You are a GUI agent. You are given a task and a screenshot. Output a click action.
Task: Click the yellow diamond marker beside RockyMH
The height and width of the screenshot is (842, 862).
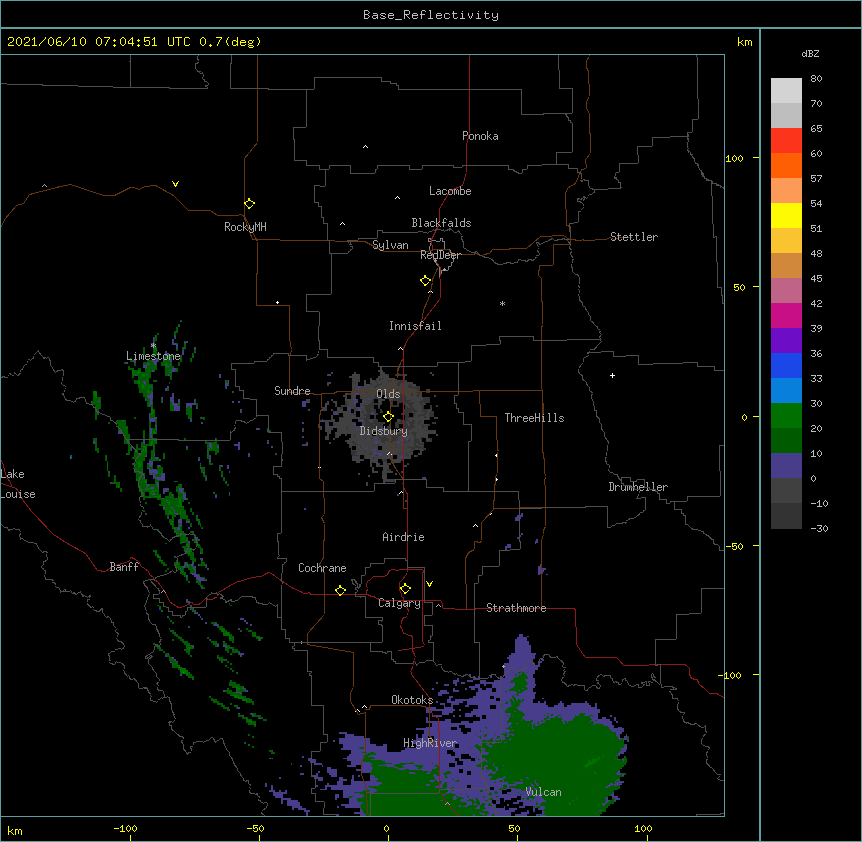[249, 204]
